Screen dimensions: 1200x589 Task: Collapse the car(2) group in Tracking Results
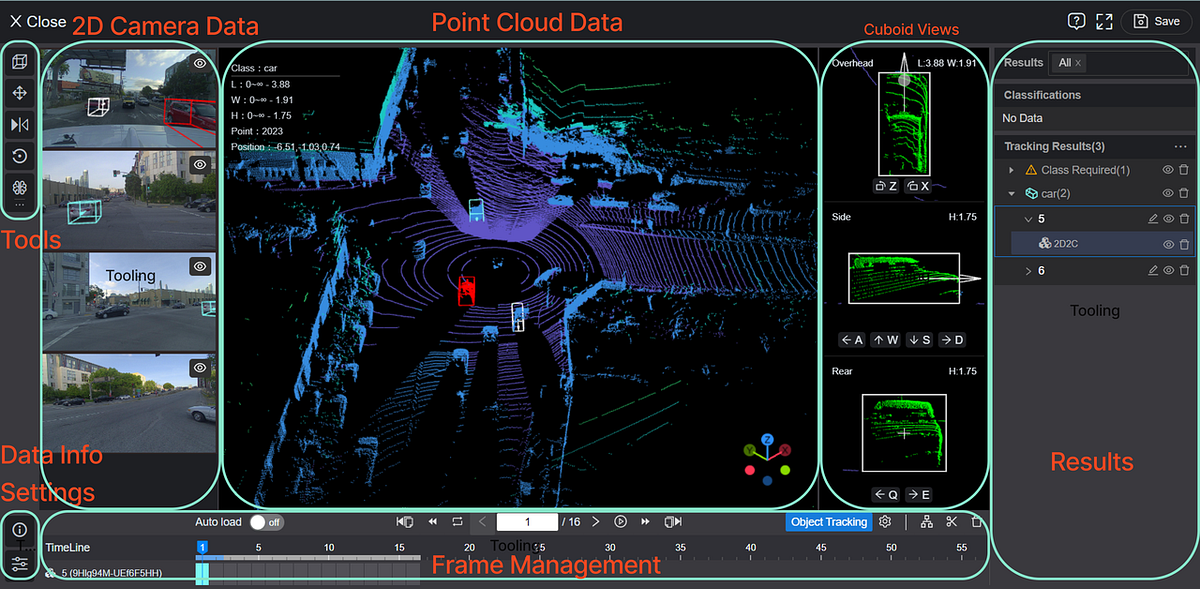pos(1010,193)
